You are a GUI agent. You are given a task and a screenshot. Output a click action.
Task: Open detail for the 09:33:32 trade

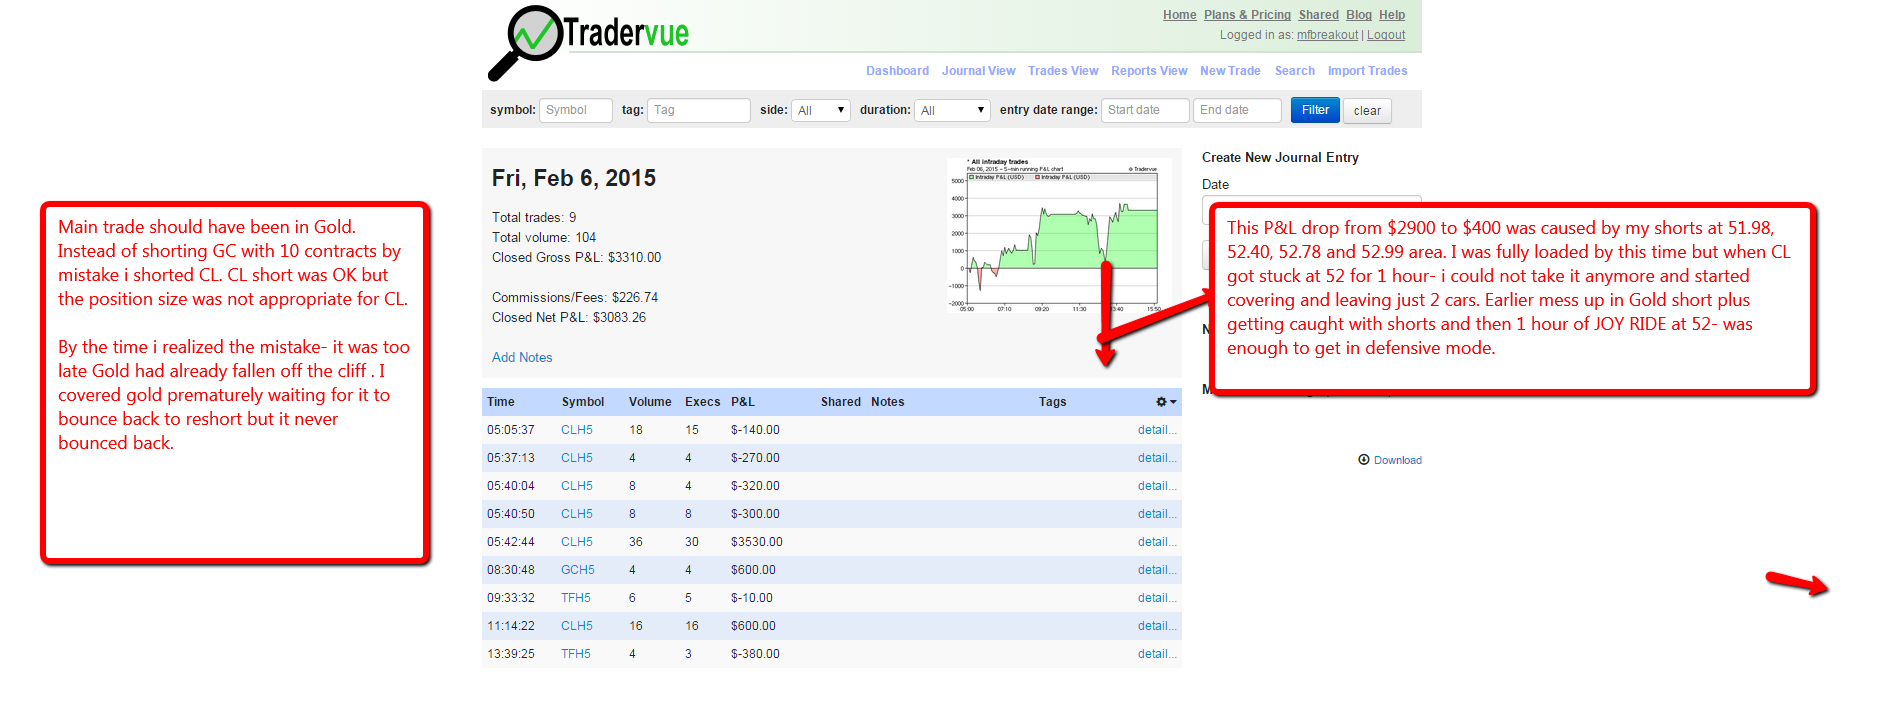pos(1157,598)
